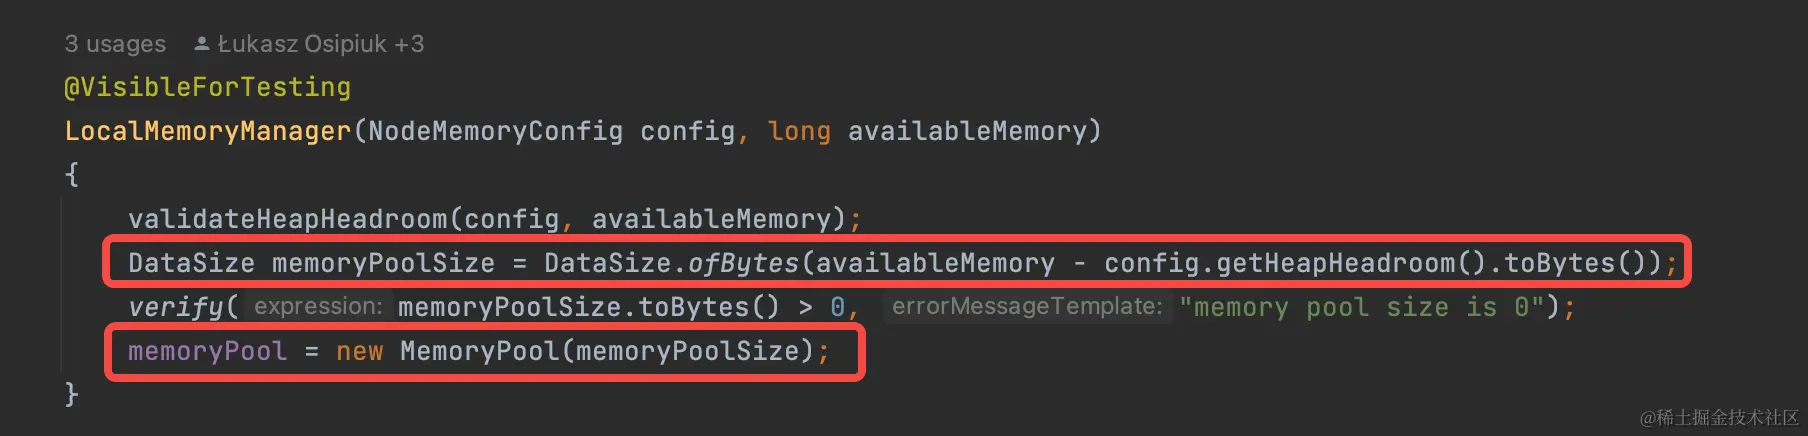Click the memoryPoolSize variable declaration
Image resolution: width=1808 pixels, height=436 pixels.
383,263
